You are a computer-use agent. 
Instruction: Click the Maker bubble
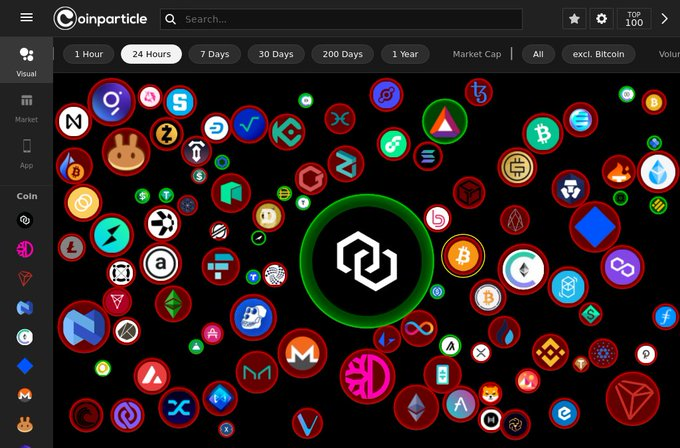click(x=257, y=372)
